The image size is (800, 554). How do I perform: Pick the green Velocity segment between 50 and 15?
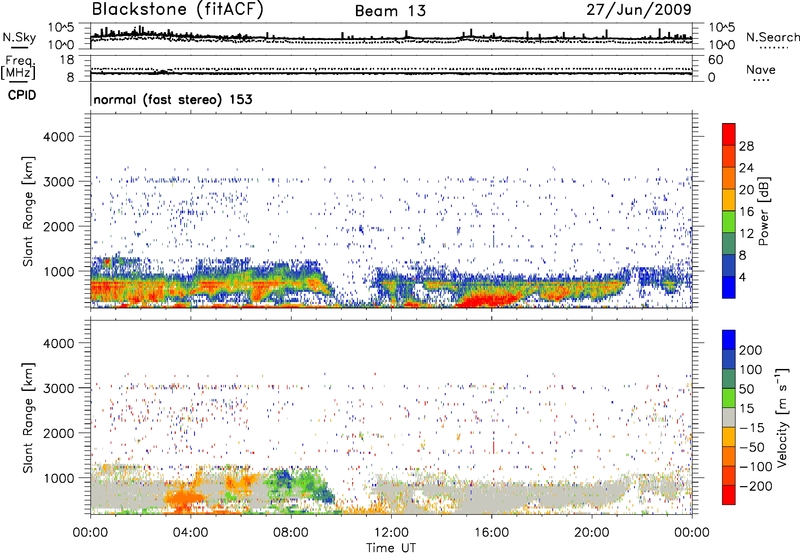click(x=729, y=398)
